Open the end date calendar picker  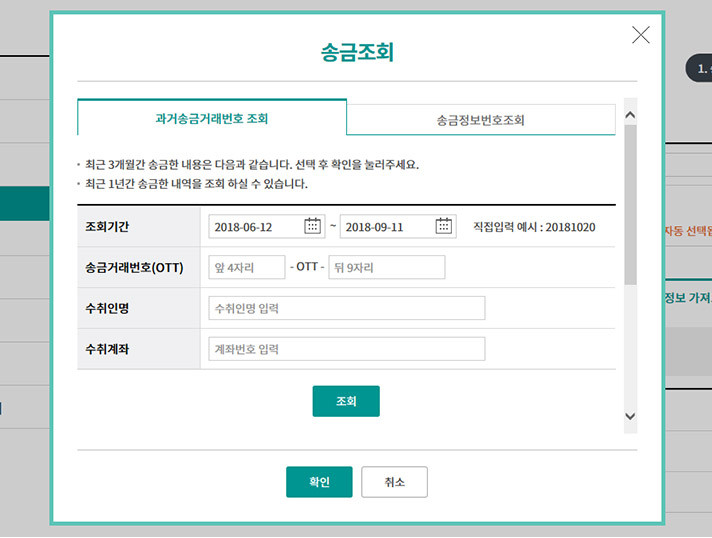pyautogui.click(x=444, y=226)
